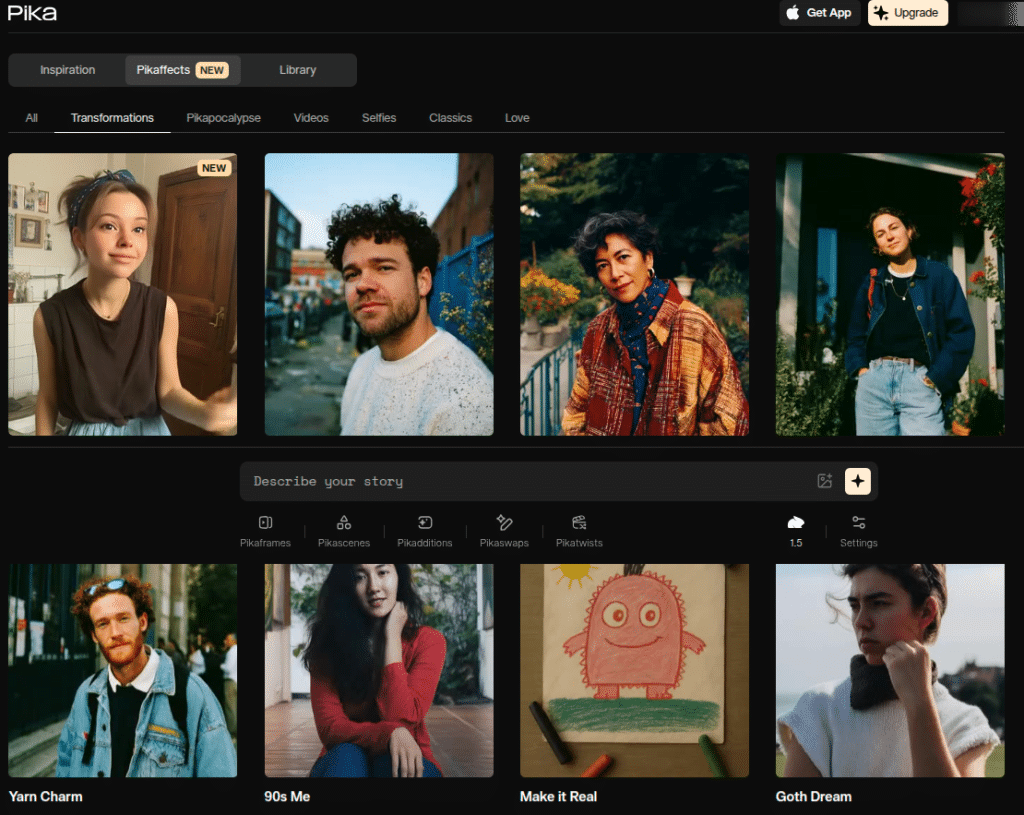Viewport: 1024px width, 815px height.
Task: Select the Selfies filter
Action: click(x=379, y=117)
